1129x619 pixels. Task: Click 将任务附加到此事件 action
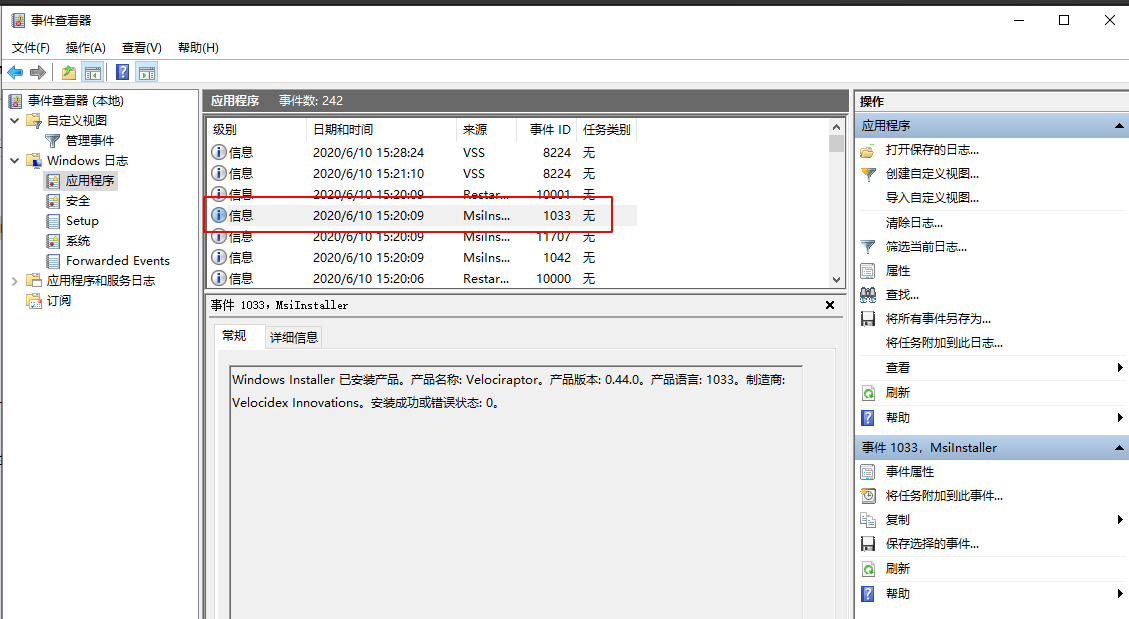click(x=943, y=496)
